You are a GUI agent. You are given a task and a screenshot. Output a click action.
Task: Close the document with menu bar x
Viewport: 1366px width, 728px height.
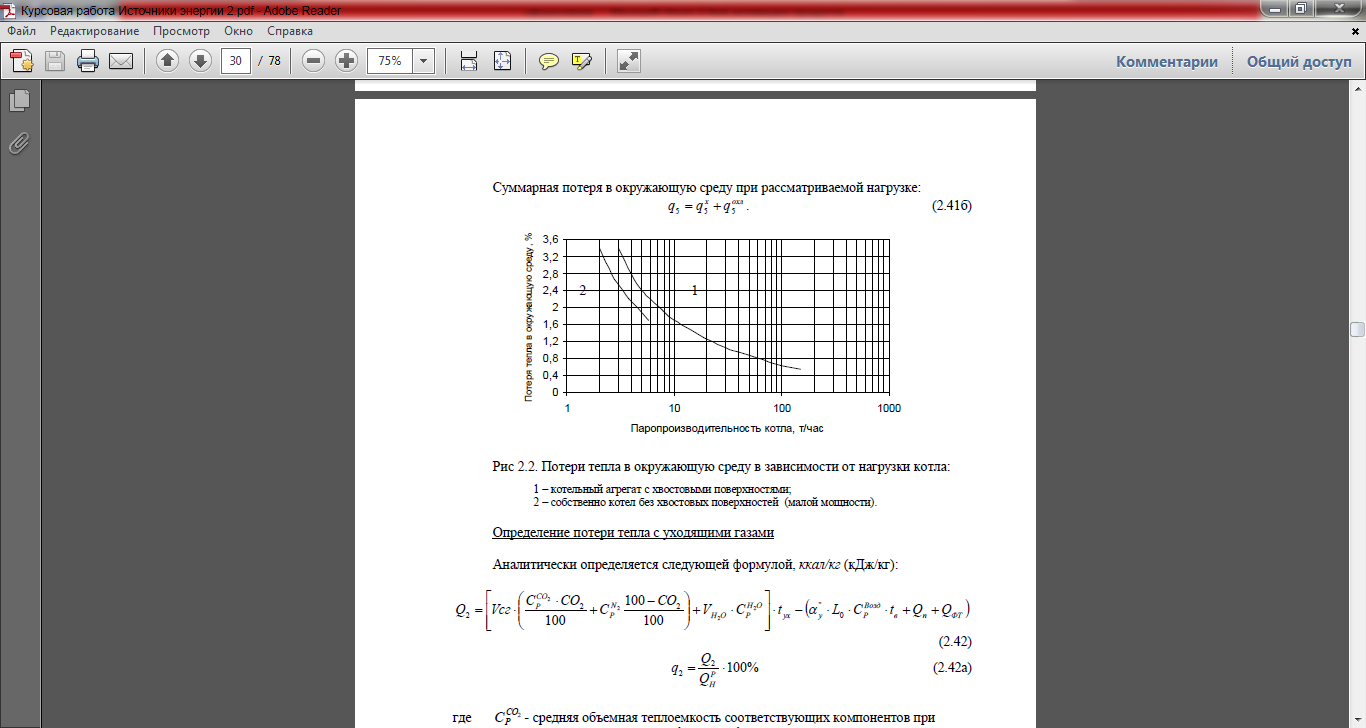1356,31
